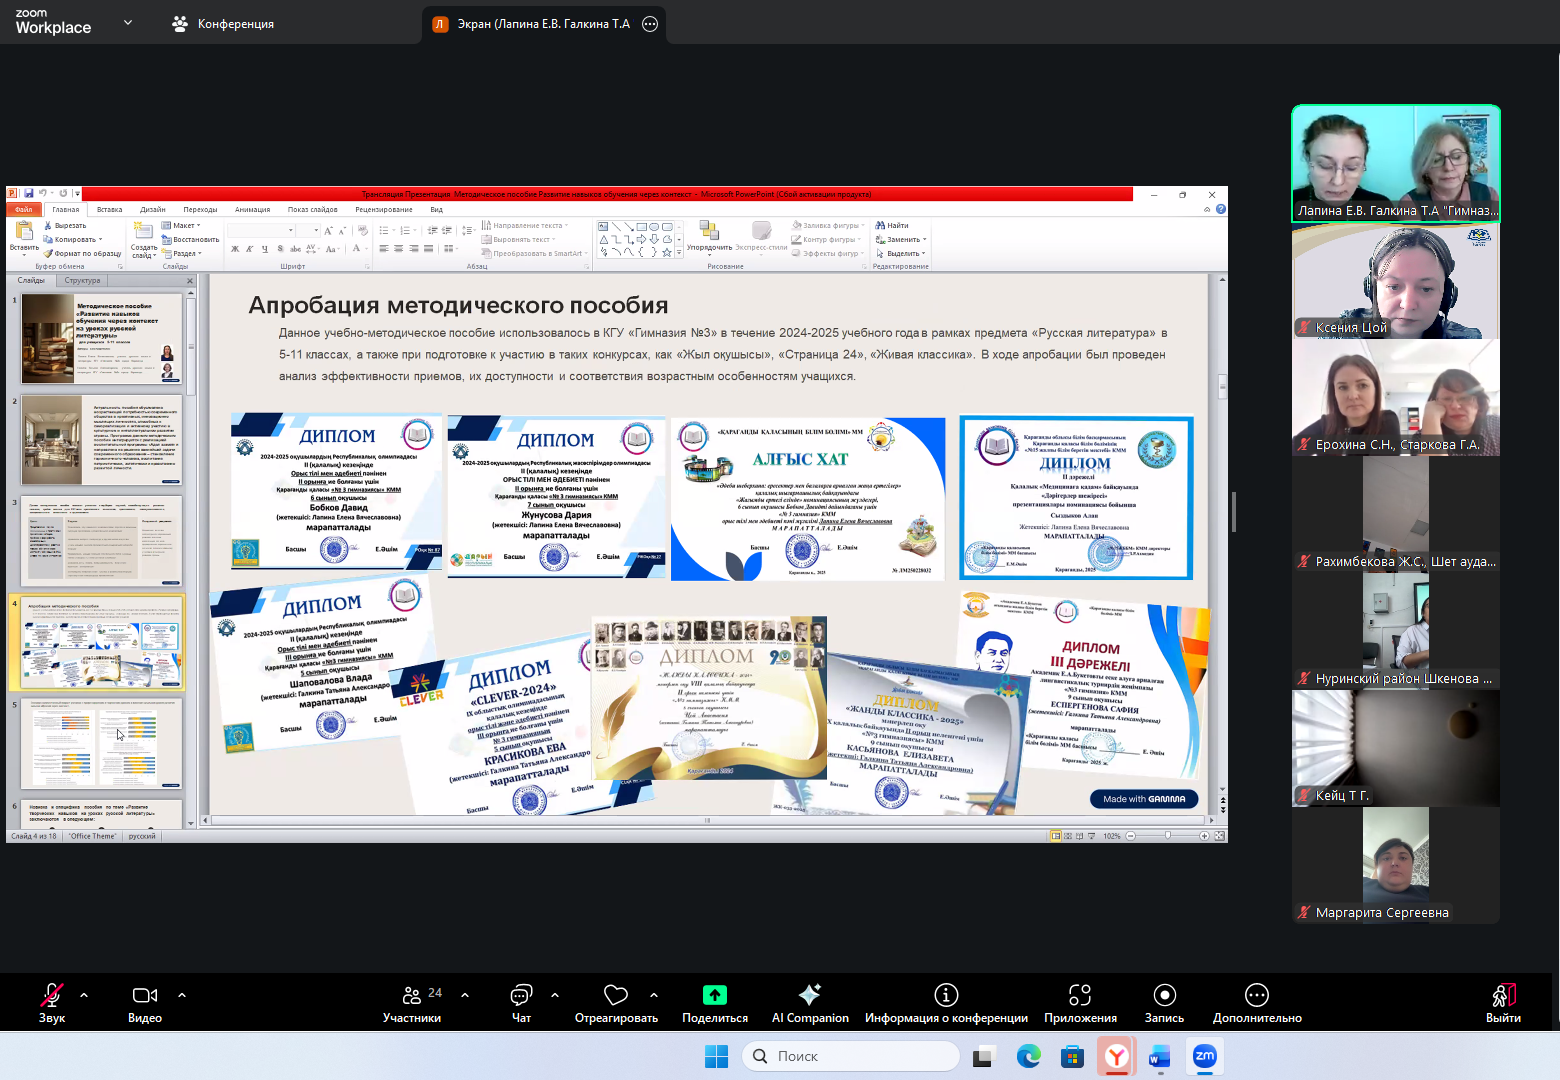This screenshot has height=1080, width=1560.
Task: Click the React heart icon
Action: point(616,995)
